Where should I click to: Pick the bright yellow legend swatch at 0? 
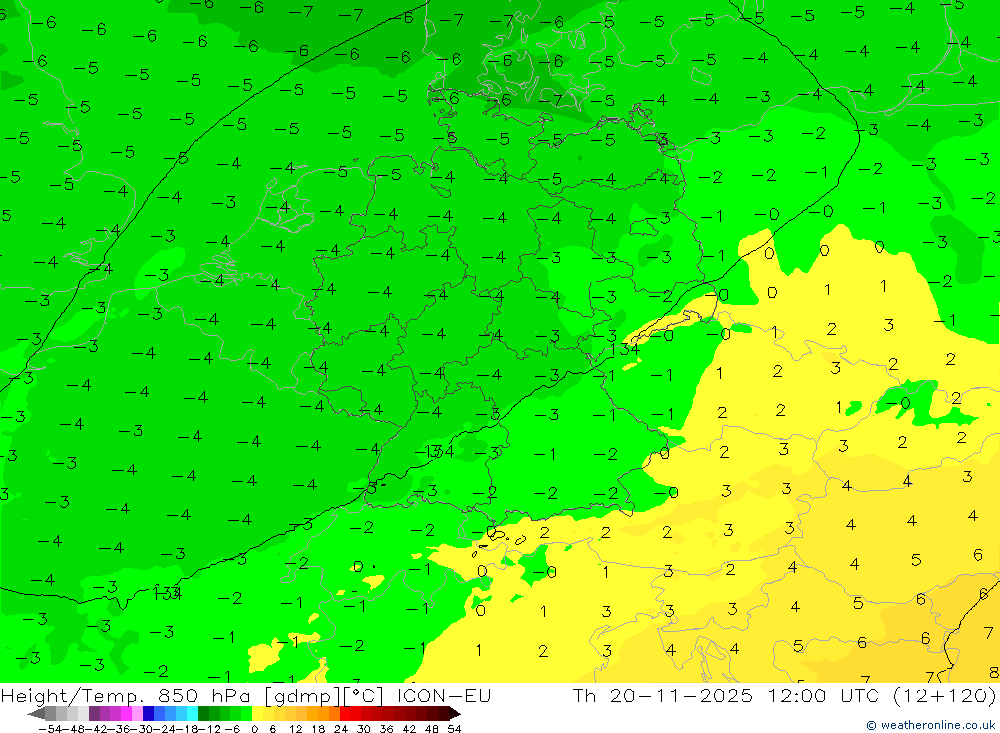pyautogui.click(x=258, y=714)
